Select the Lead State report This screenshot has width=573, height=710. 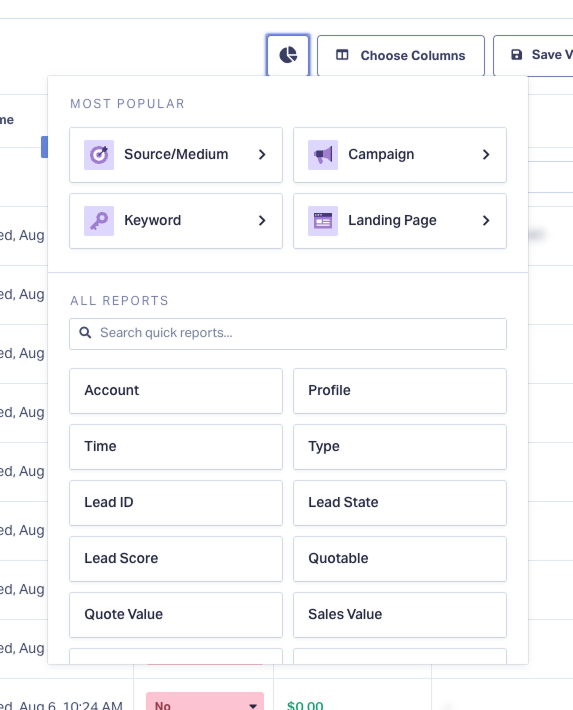(x=400, y=503)
